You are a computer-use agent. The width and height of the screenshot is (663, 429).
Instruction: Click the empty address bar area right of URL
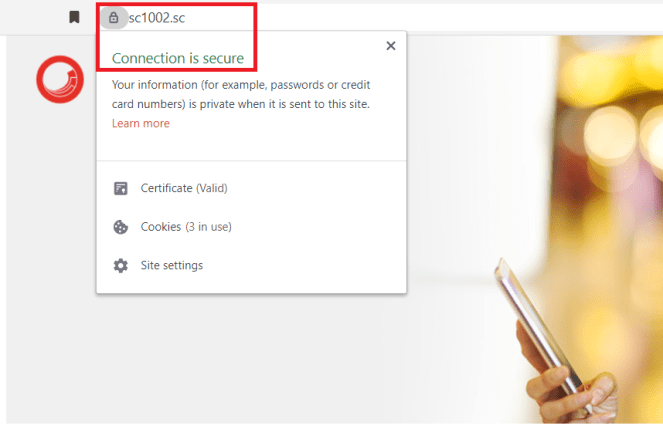coord(423,18)
